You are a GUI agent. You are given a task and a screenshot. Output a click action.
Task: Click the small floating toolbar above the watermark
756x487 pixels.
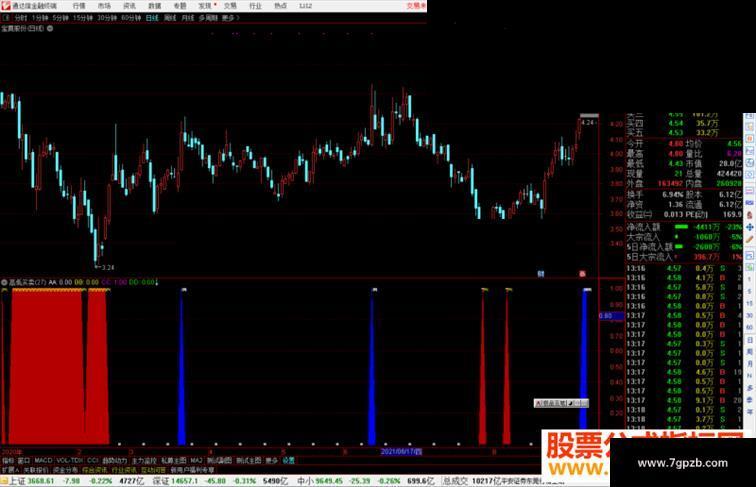tap(561, 403)
